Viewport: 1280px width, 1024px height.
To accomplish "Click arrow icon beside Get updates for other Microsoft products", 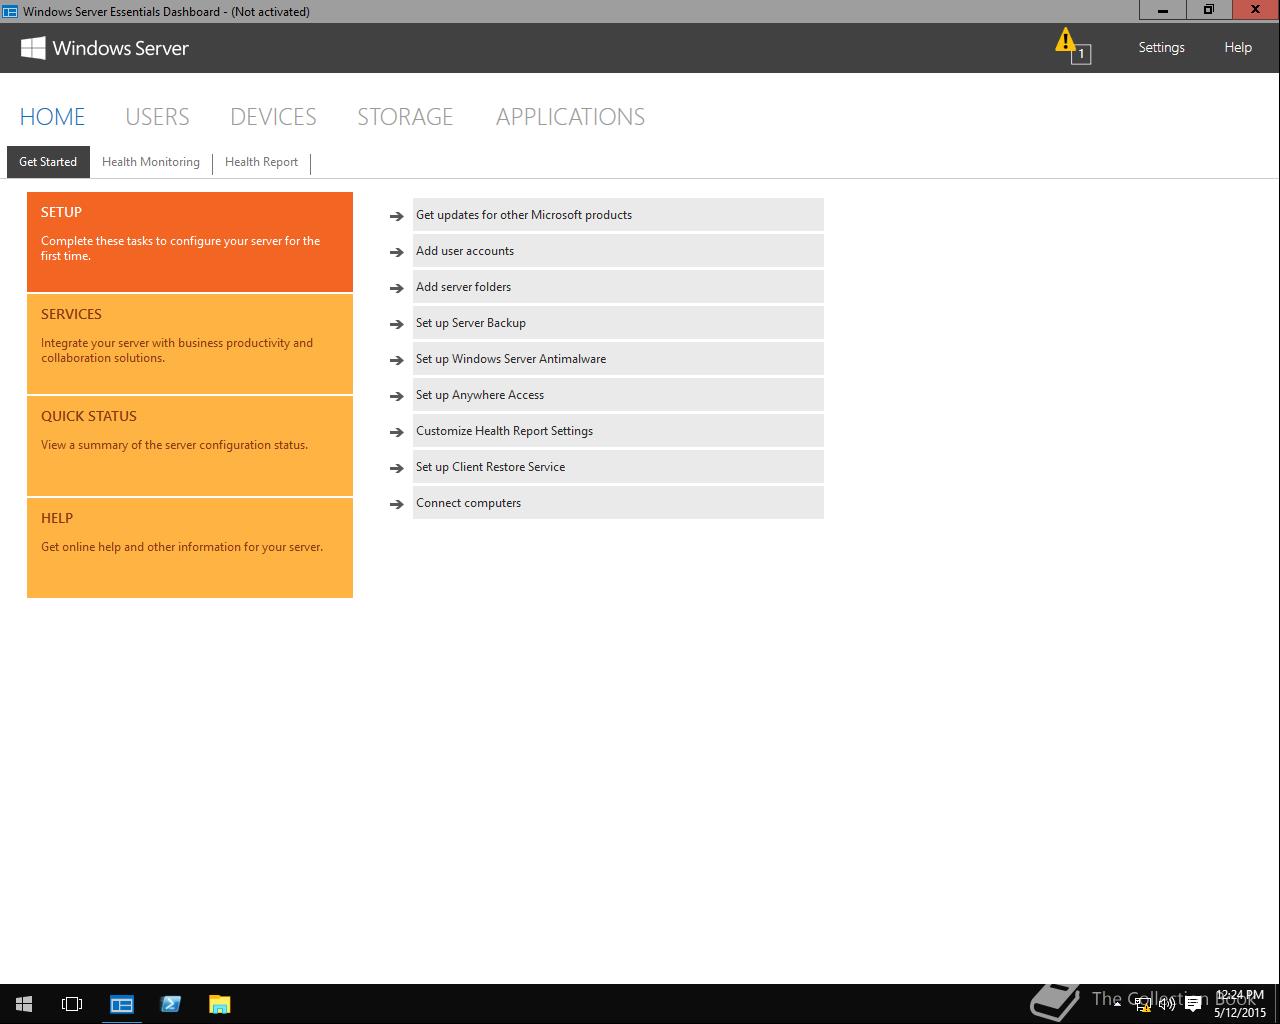I will click(x=397, y=216).
